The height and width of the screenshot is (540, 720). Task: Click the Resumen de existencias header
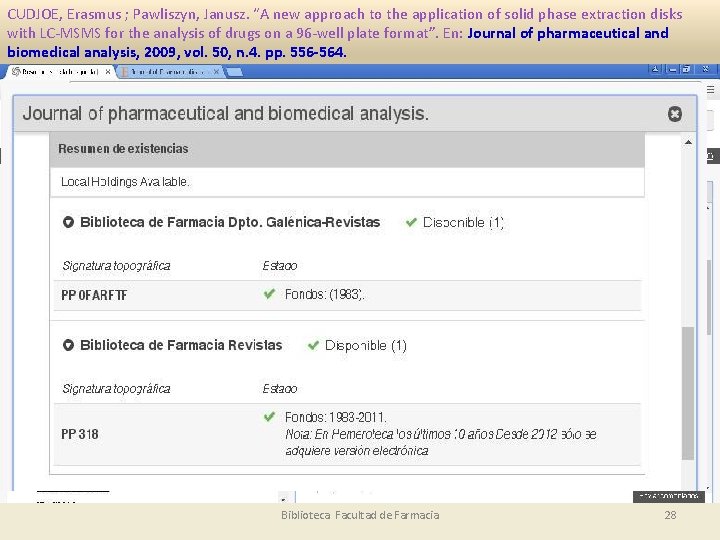click(x=347, y=149)
